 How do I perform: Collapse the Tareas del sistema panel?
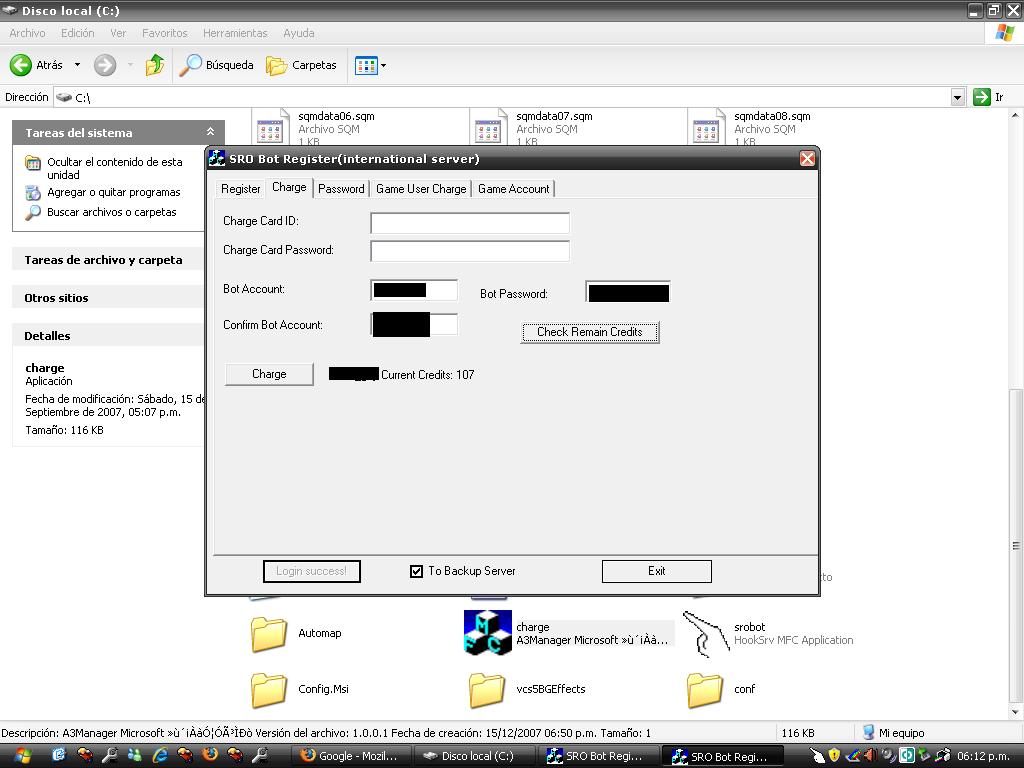[210, 132]
